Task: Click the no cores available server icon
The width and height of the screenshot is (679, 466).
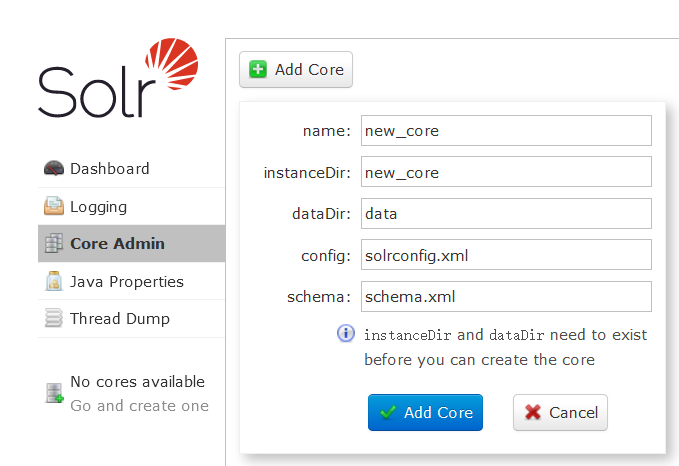Action: tap(54, 394)
